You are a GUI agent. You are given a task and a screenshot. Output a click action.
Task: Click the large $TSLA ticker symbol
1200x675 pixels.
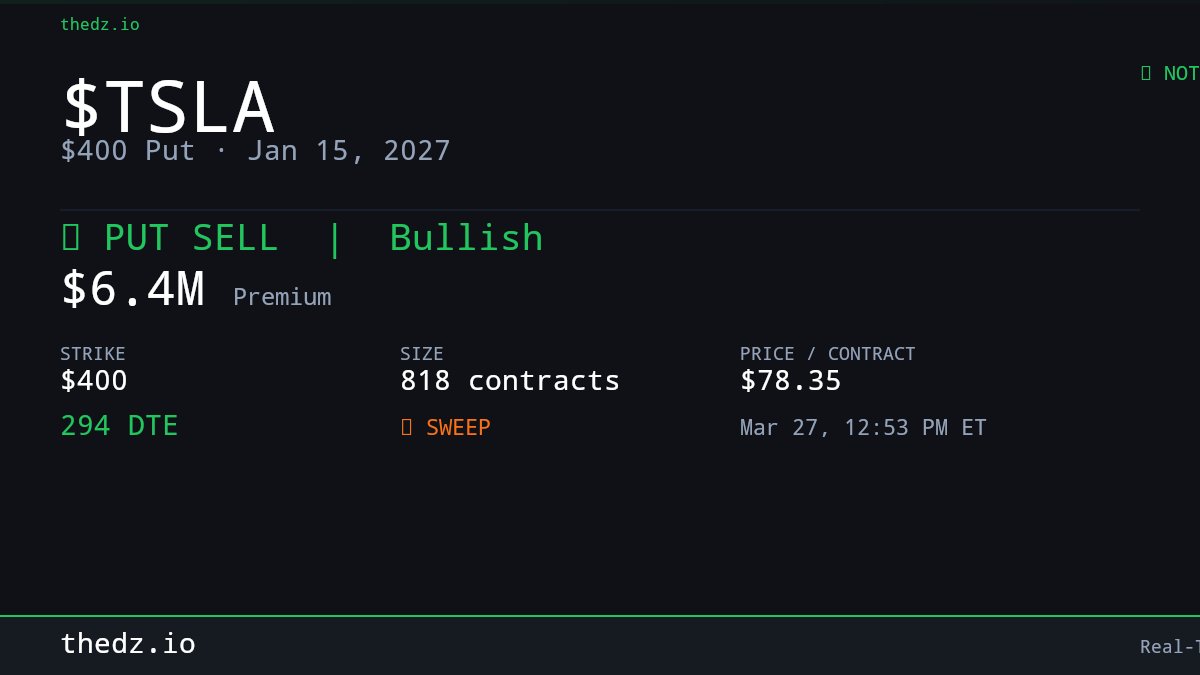(168, 107)
